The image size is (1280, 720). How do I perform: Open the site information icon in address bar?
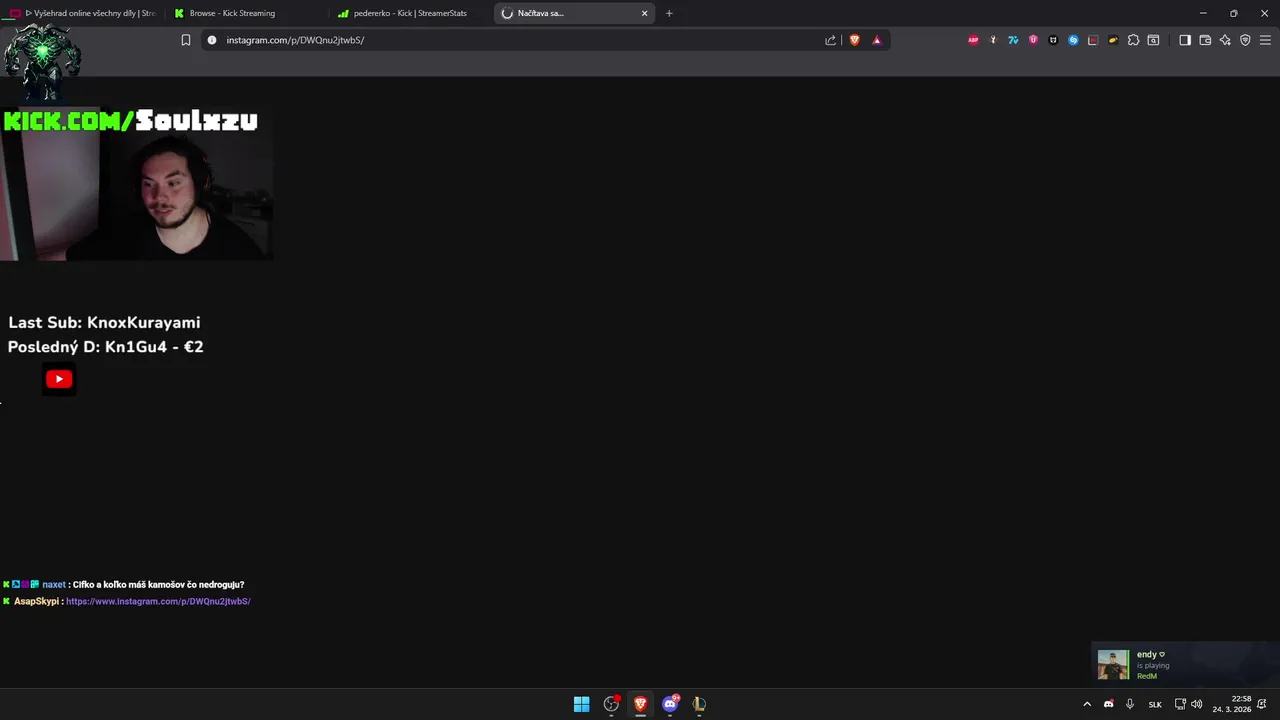click(x=211, y=40)
